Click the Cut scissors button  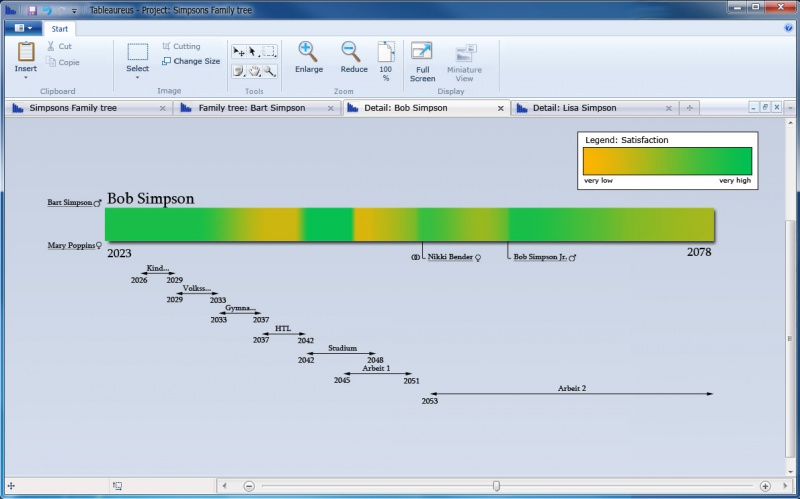pos(59,46)
